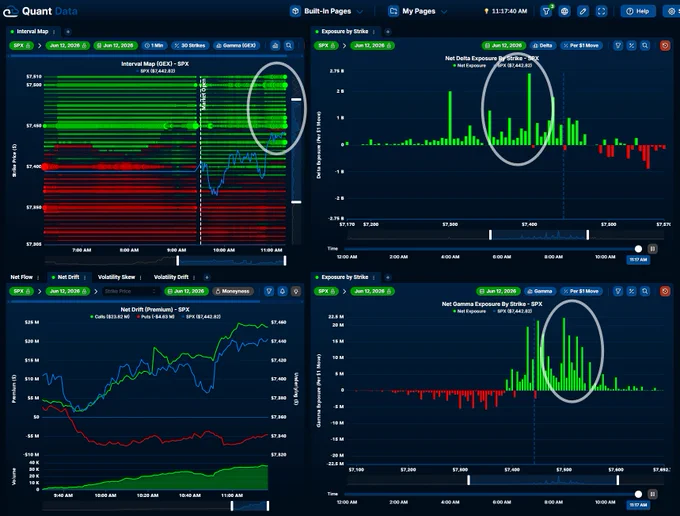680x516 pixels.
Task: Click red reset icon in Gamma Exposure panel
Action: pos(665,291)
